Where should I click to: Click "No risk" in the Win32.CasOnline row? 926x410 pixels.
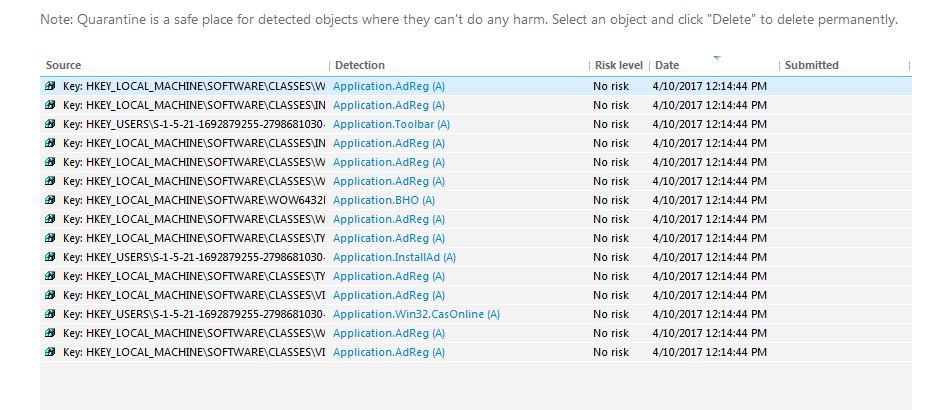tap(611, 314)
